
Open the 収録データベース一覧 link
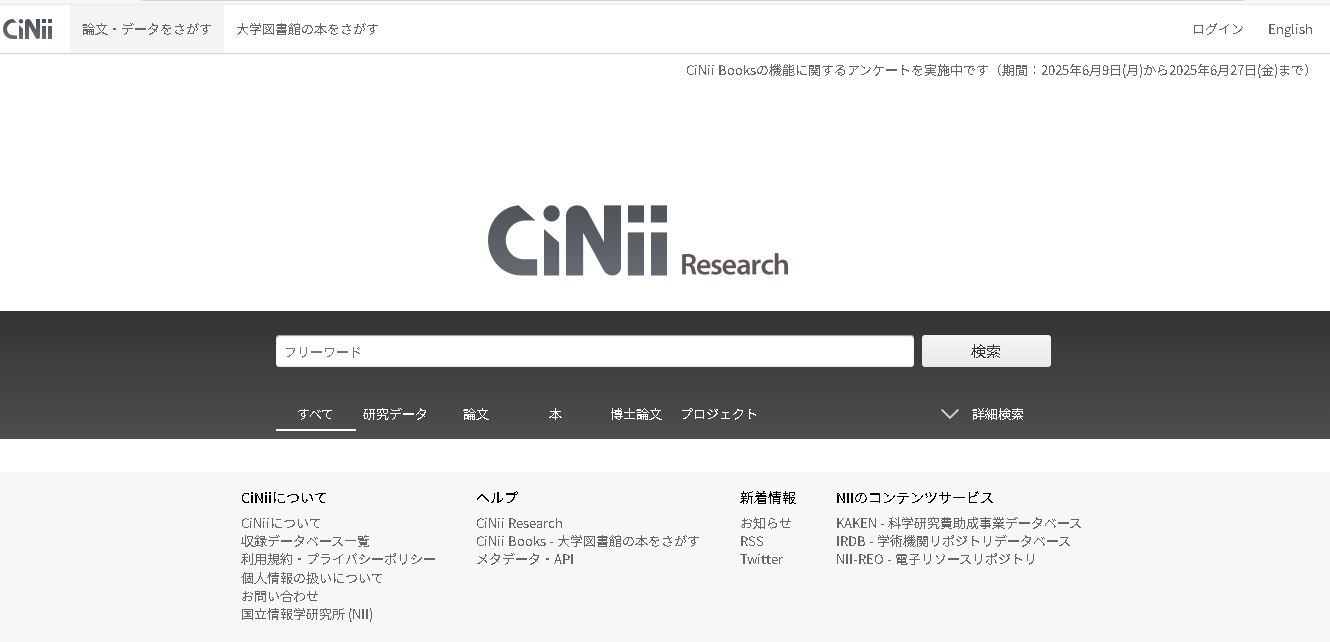point(305,541)
